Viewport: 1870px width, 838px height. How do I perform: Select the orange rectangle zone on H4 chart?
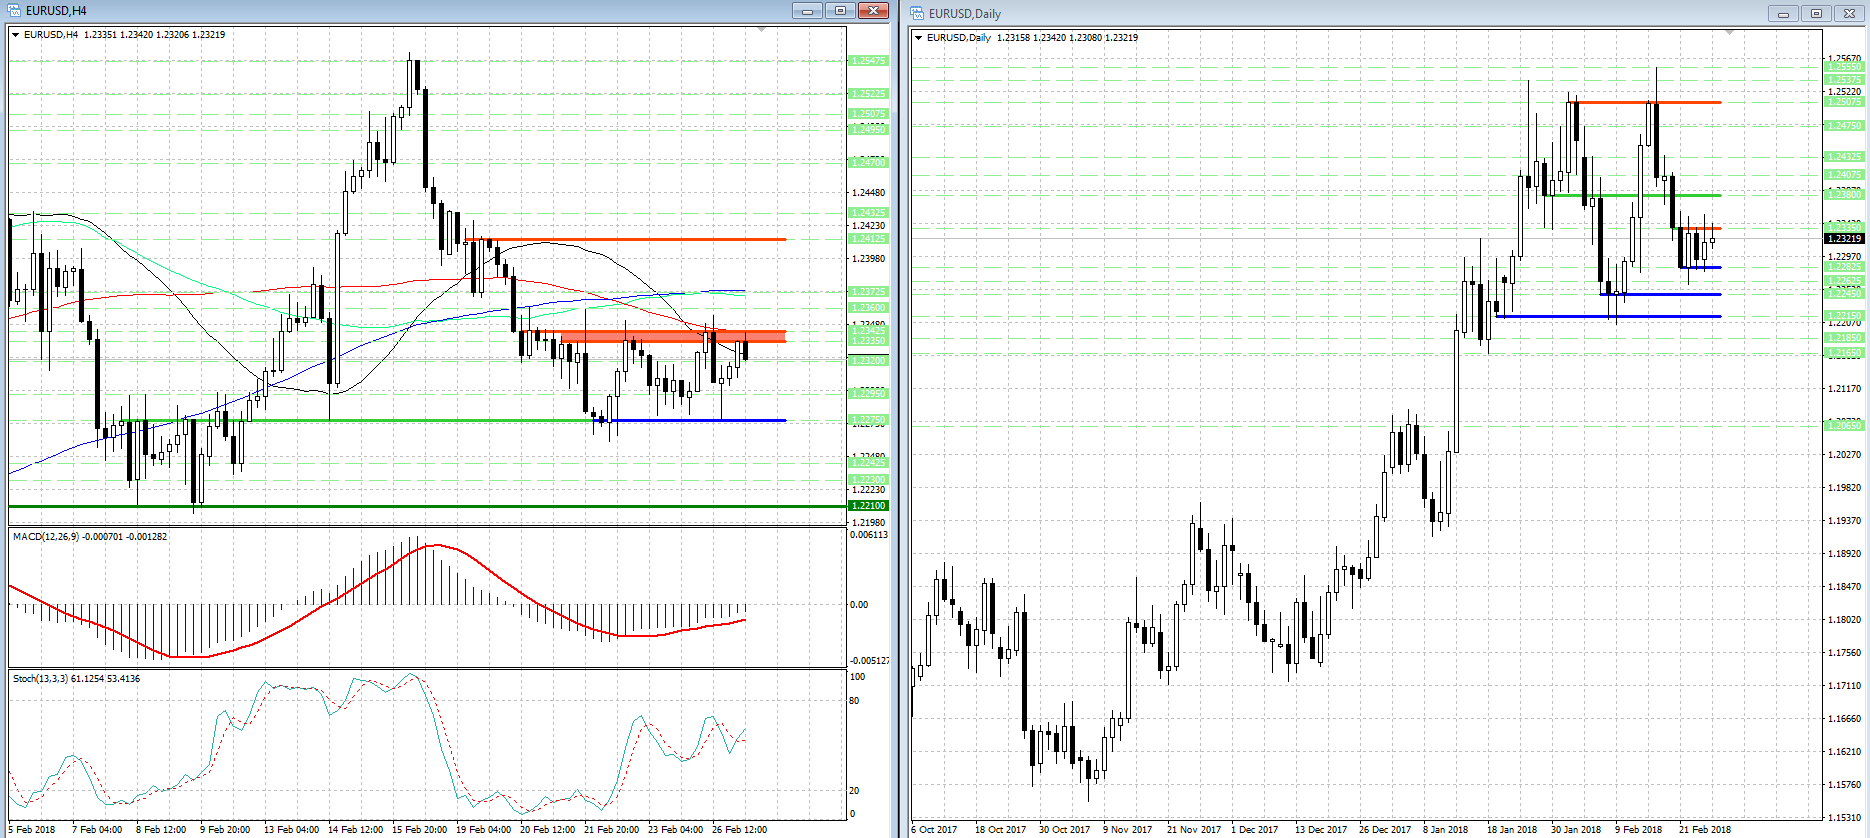(x=673, y=337)
